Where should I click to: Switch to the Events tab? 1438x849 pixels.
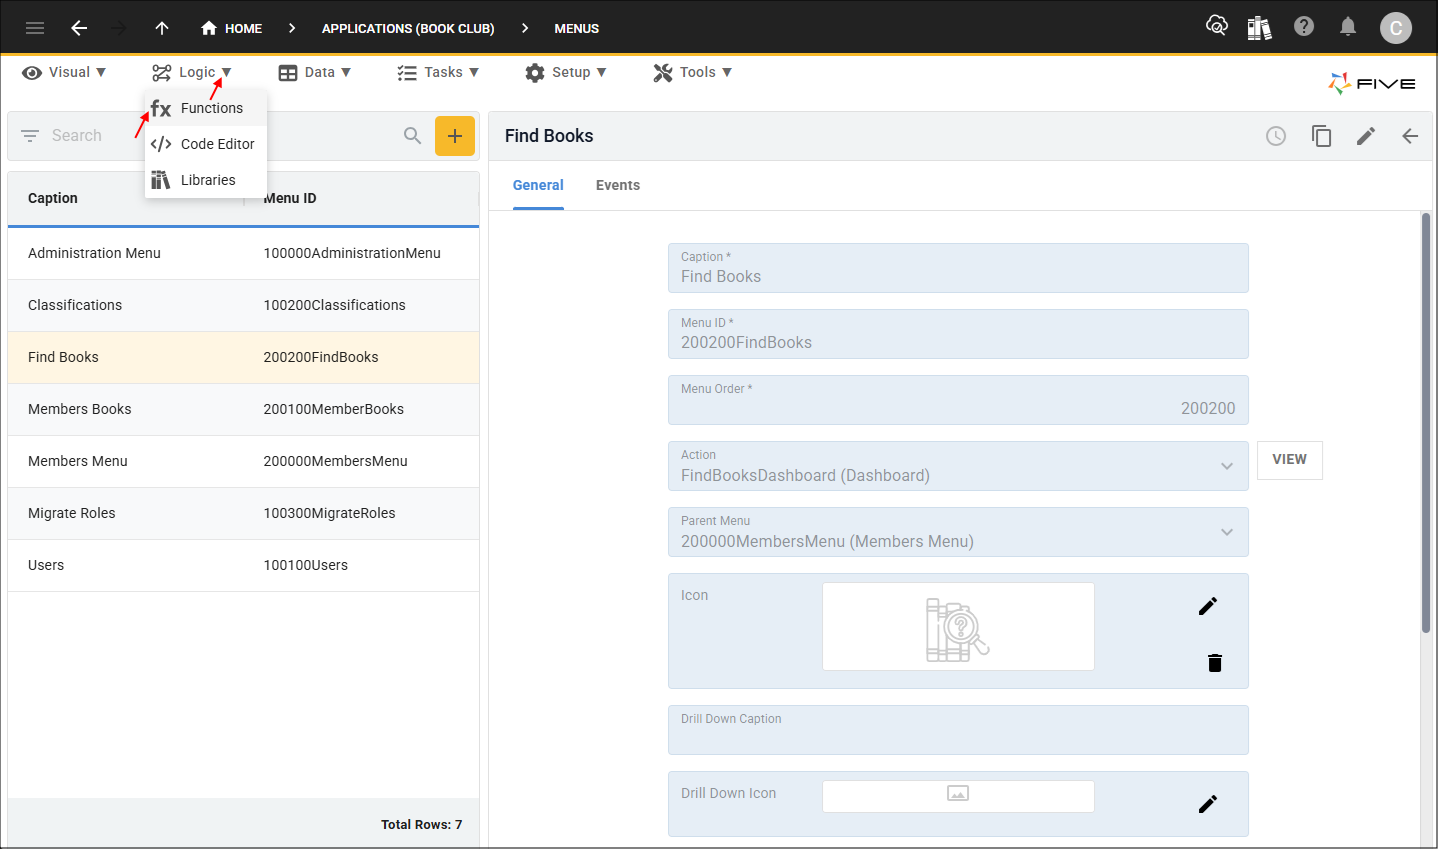click(x=618, y=185)
